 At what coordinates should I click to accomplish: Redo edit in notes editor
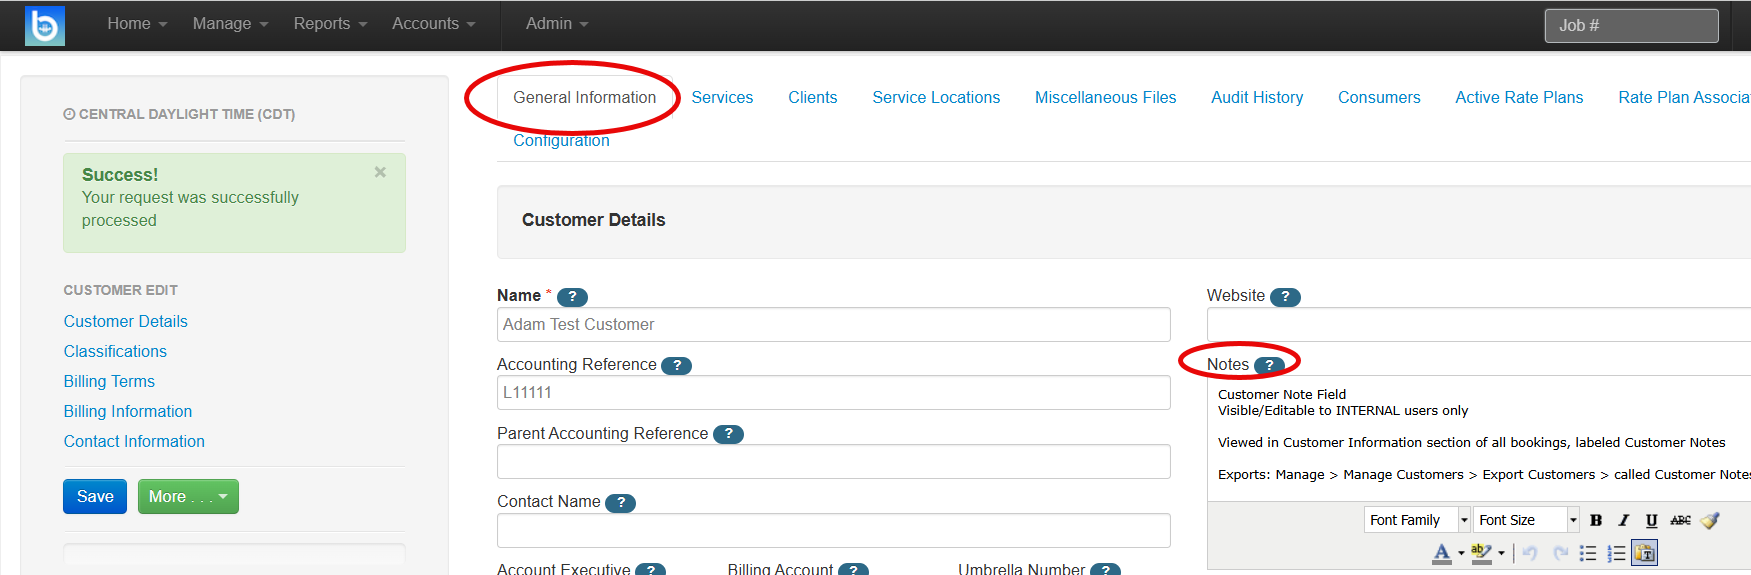[1559, 553]
